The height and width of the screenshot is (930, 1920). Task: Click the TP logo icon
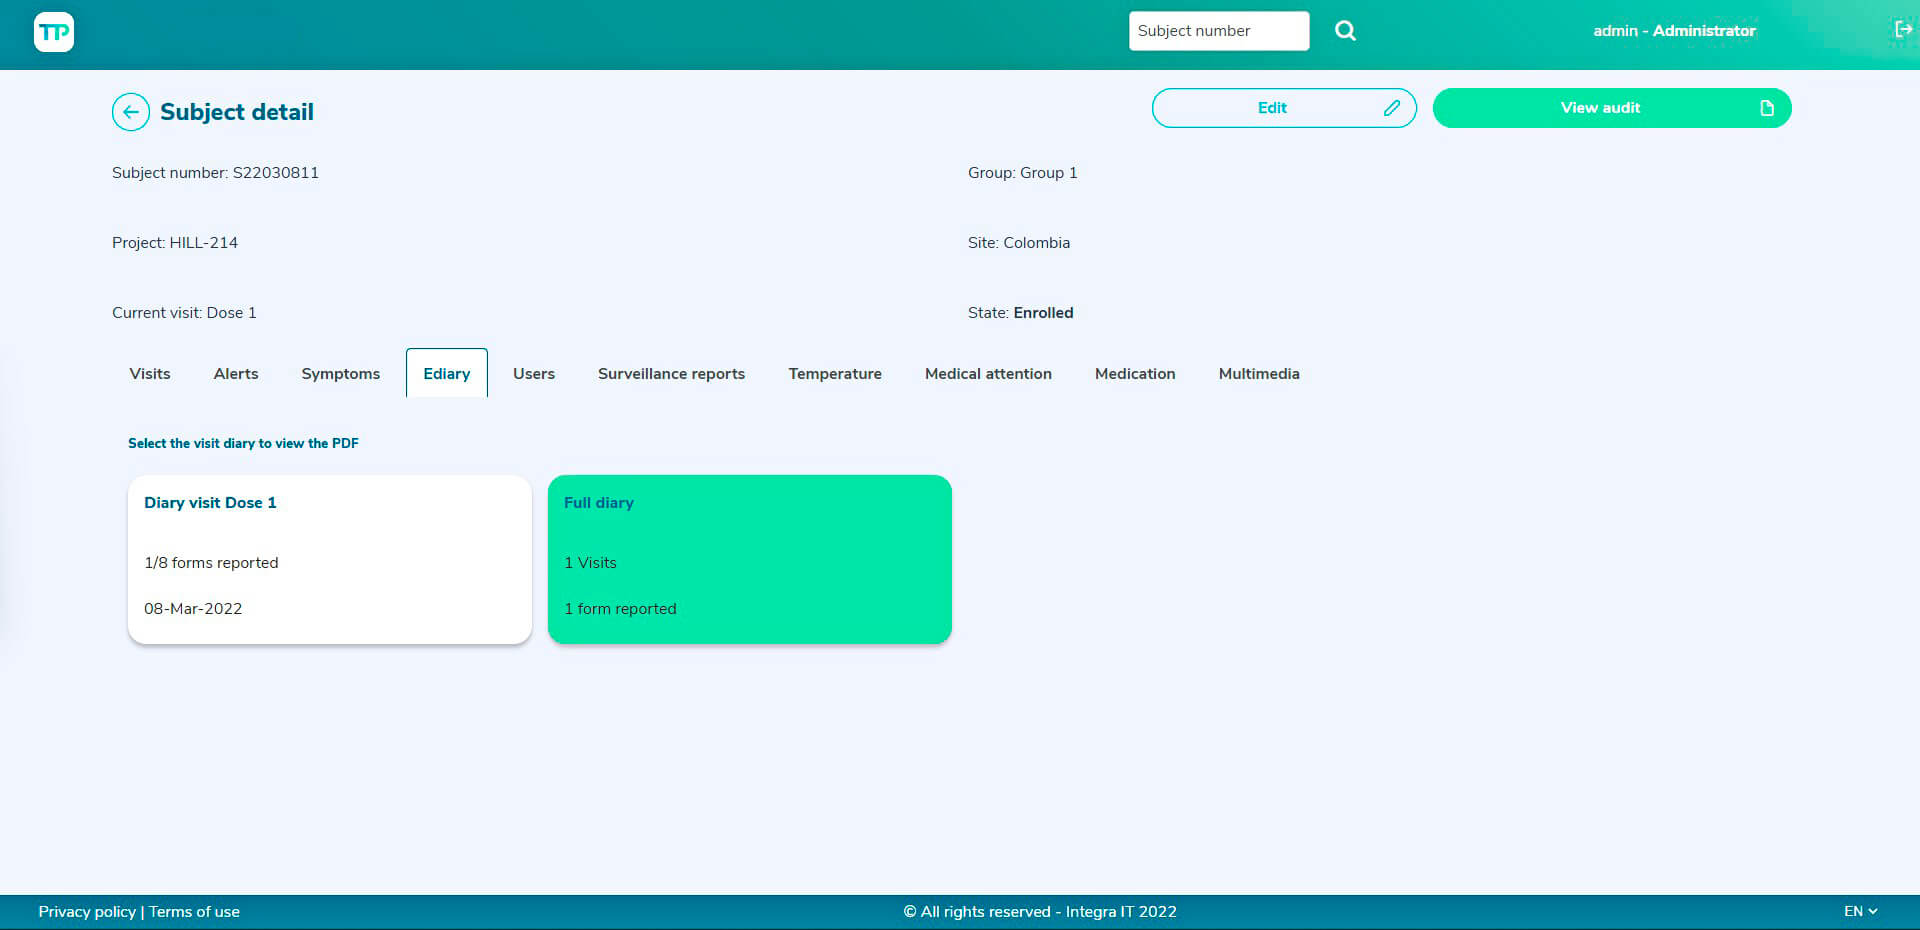[54, 32]
